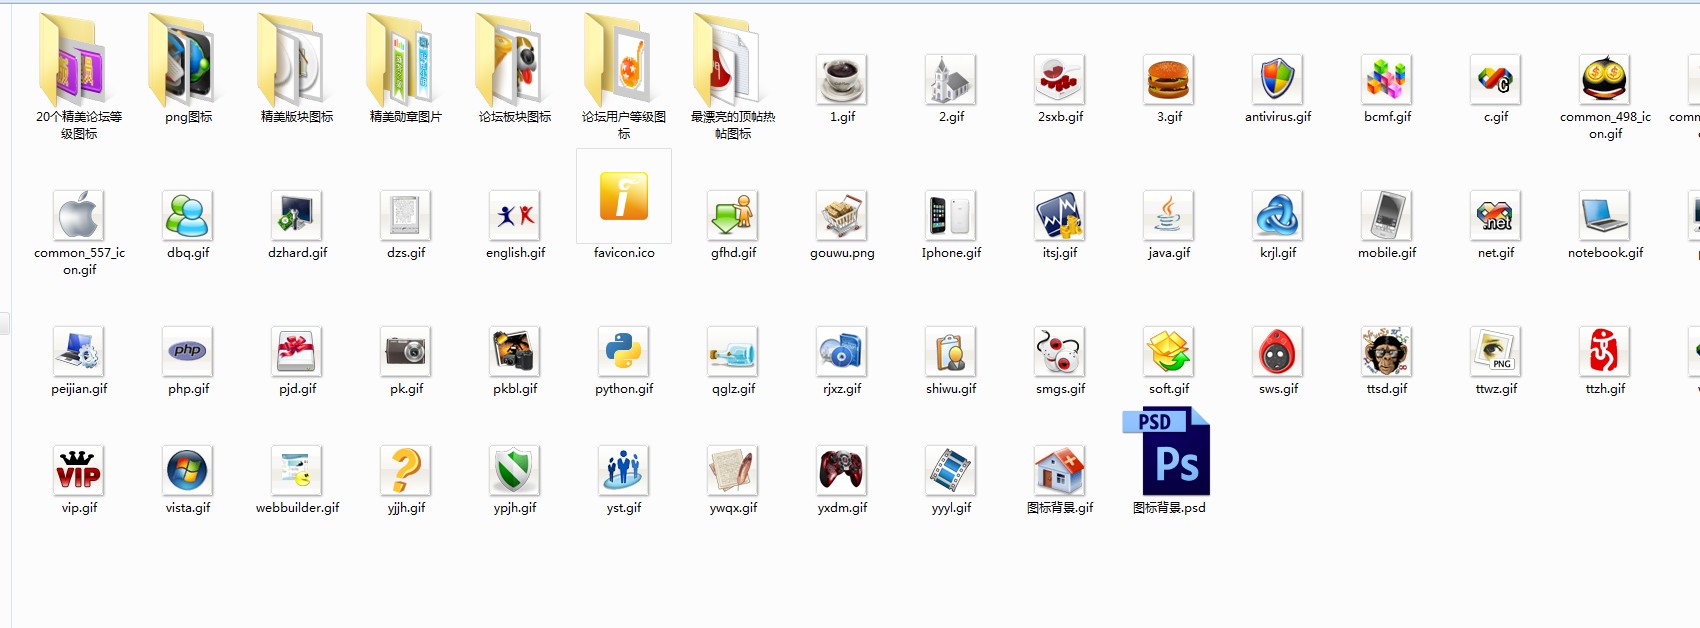Screen dimensions: 1700x628
Task: Select the python.gif file
Action: click(x=624, y=352)
